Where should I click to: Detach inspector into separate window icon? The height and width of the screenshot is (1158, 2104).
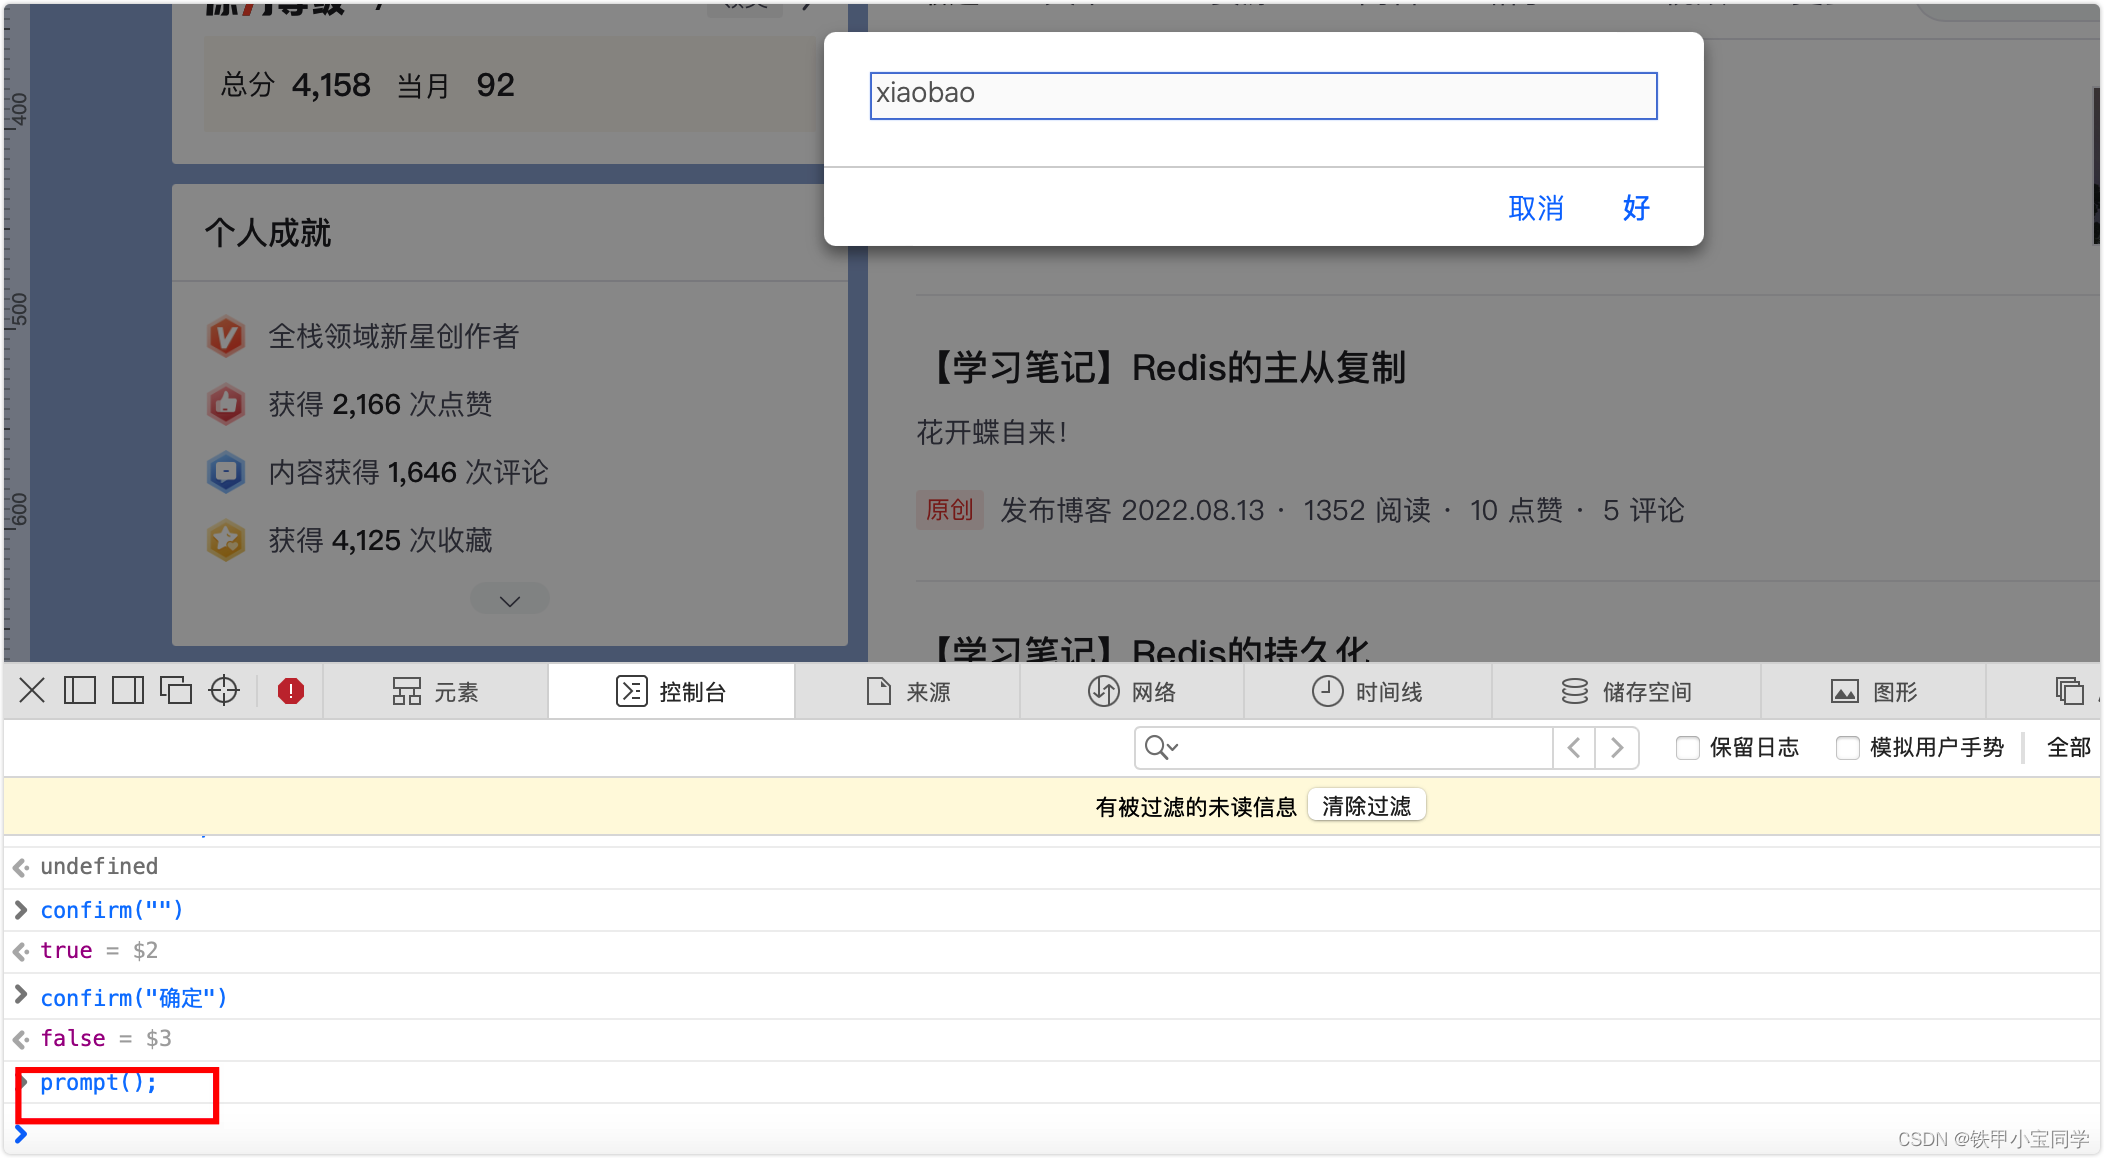point(176,691)
